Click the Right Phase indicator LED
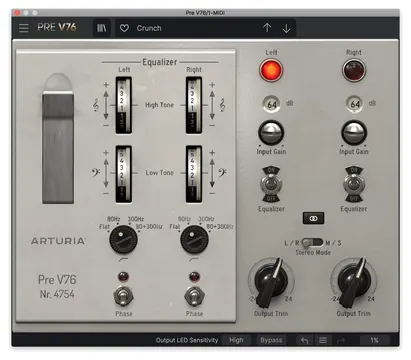Image resolution: width=411 pixels, height=360 pixels. [194, 277]
